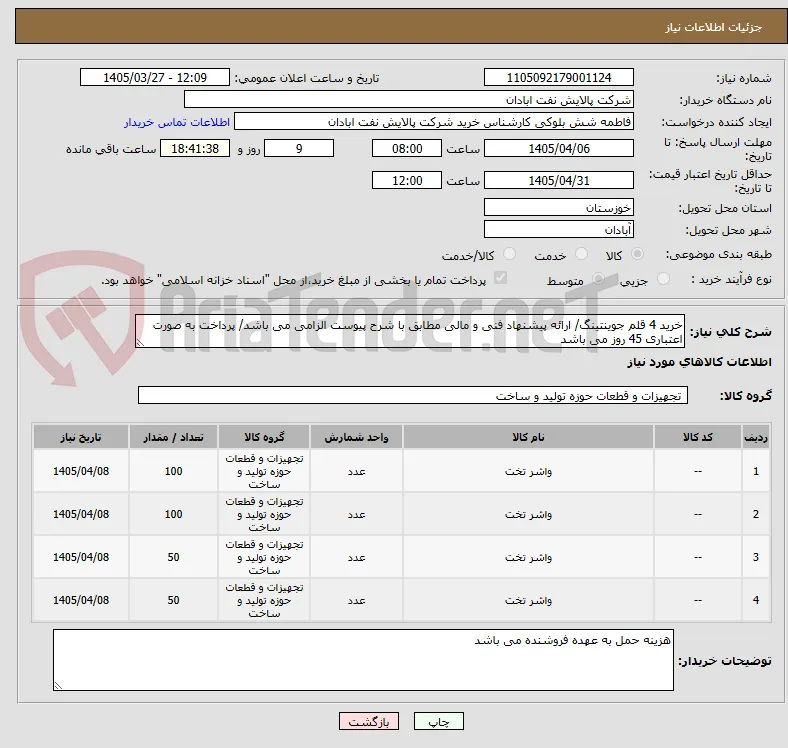Viewport: 788px width, 748px height.
Task: Click quantity 50 in row 3
Action: 173,557
